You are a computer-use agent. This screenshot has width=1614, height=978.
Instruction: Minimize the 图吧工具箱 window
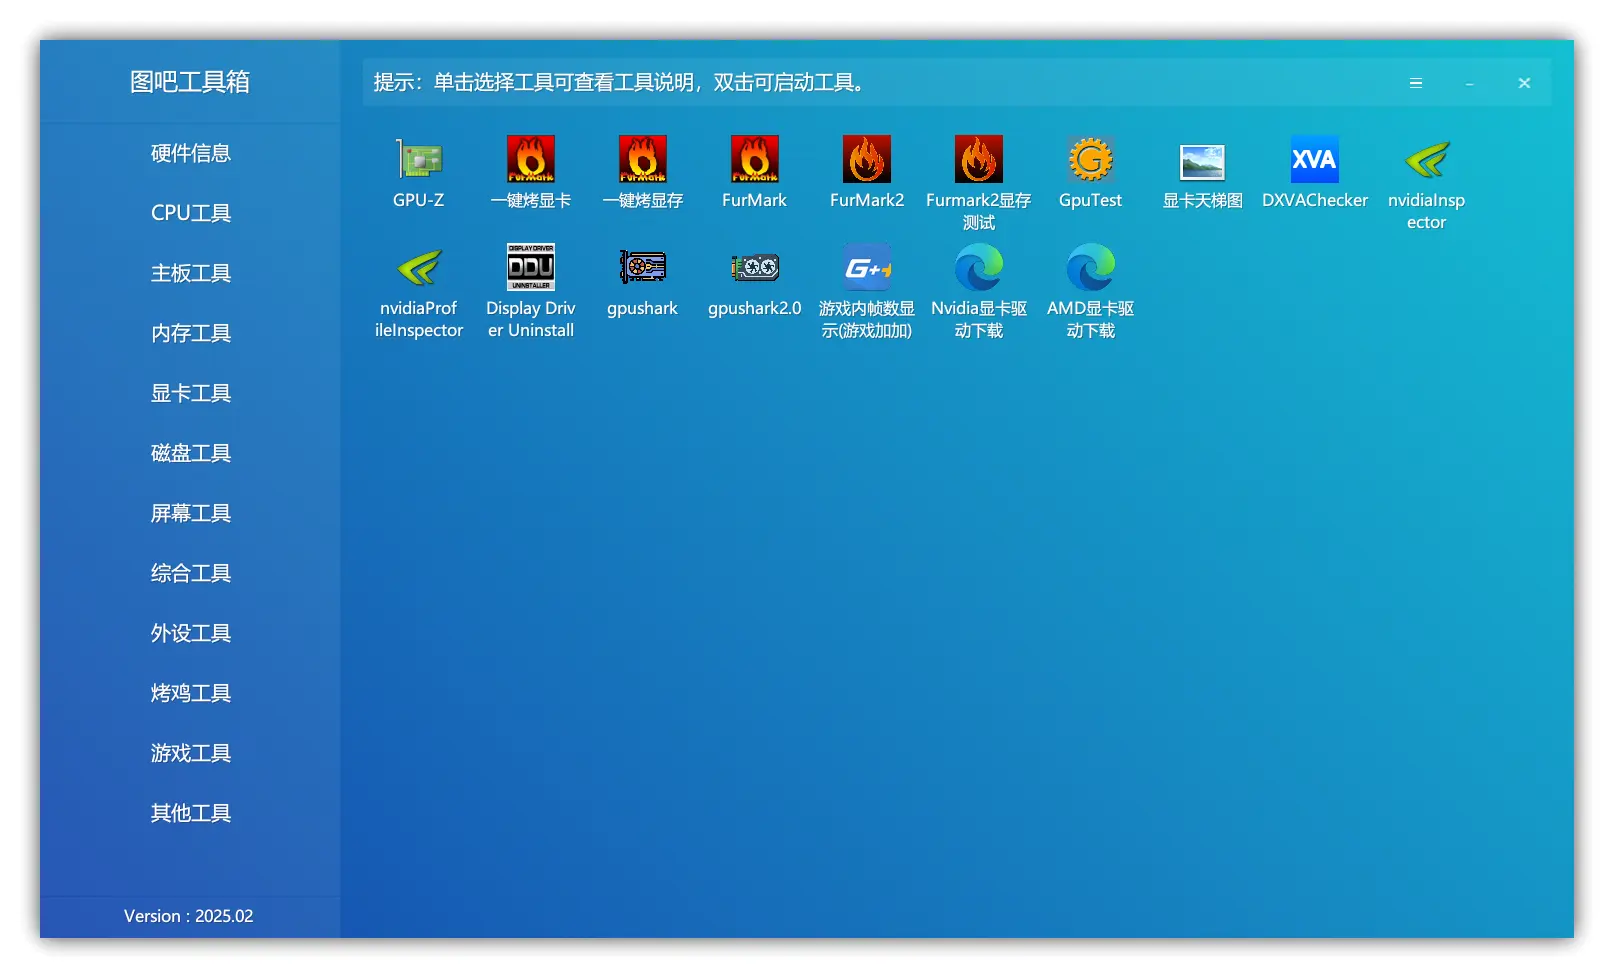click(x=1470, y=83)
